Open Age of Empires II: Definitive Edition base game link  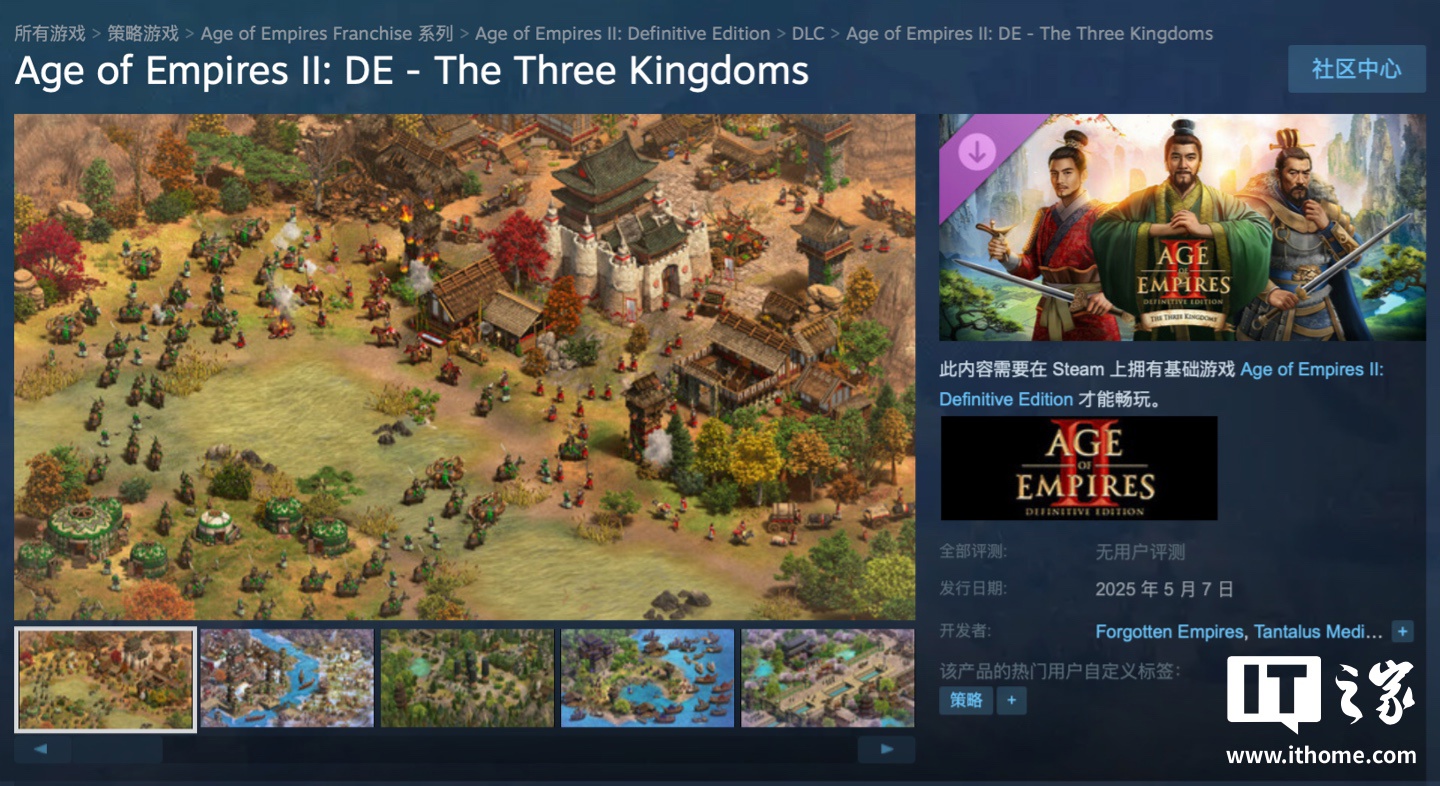coord(1161,384)
